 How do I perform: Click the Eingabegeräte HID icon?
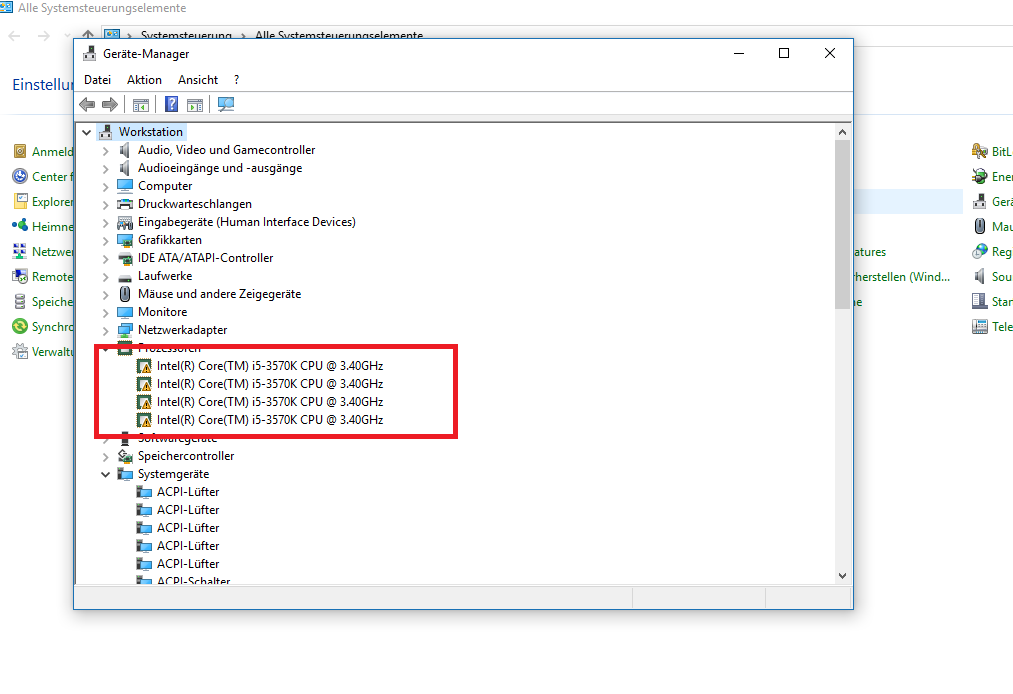pos(125,222)
